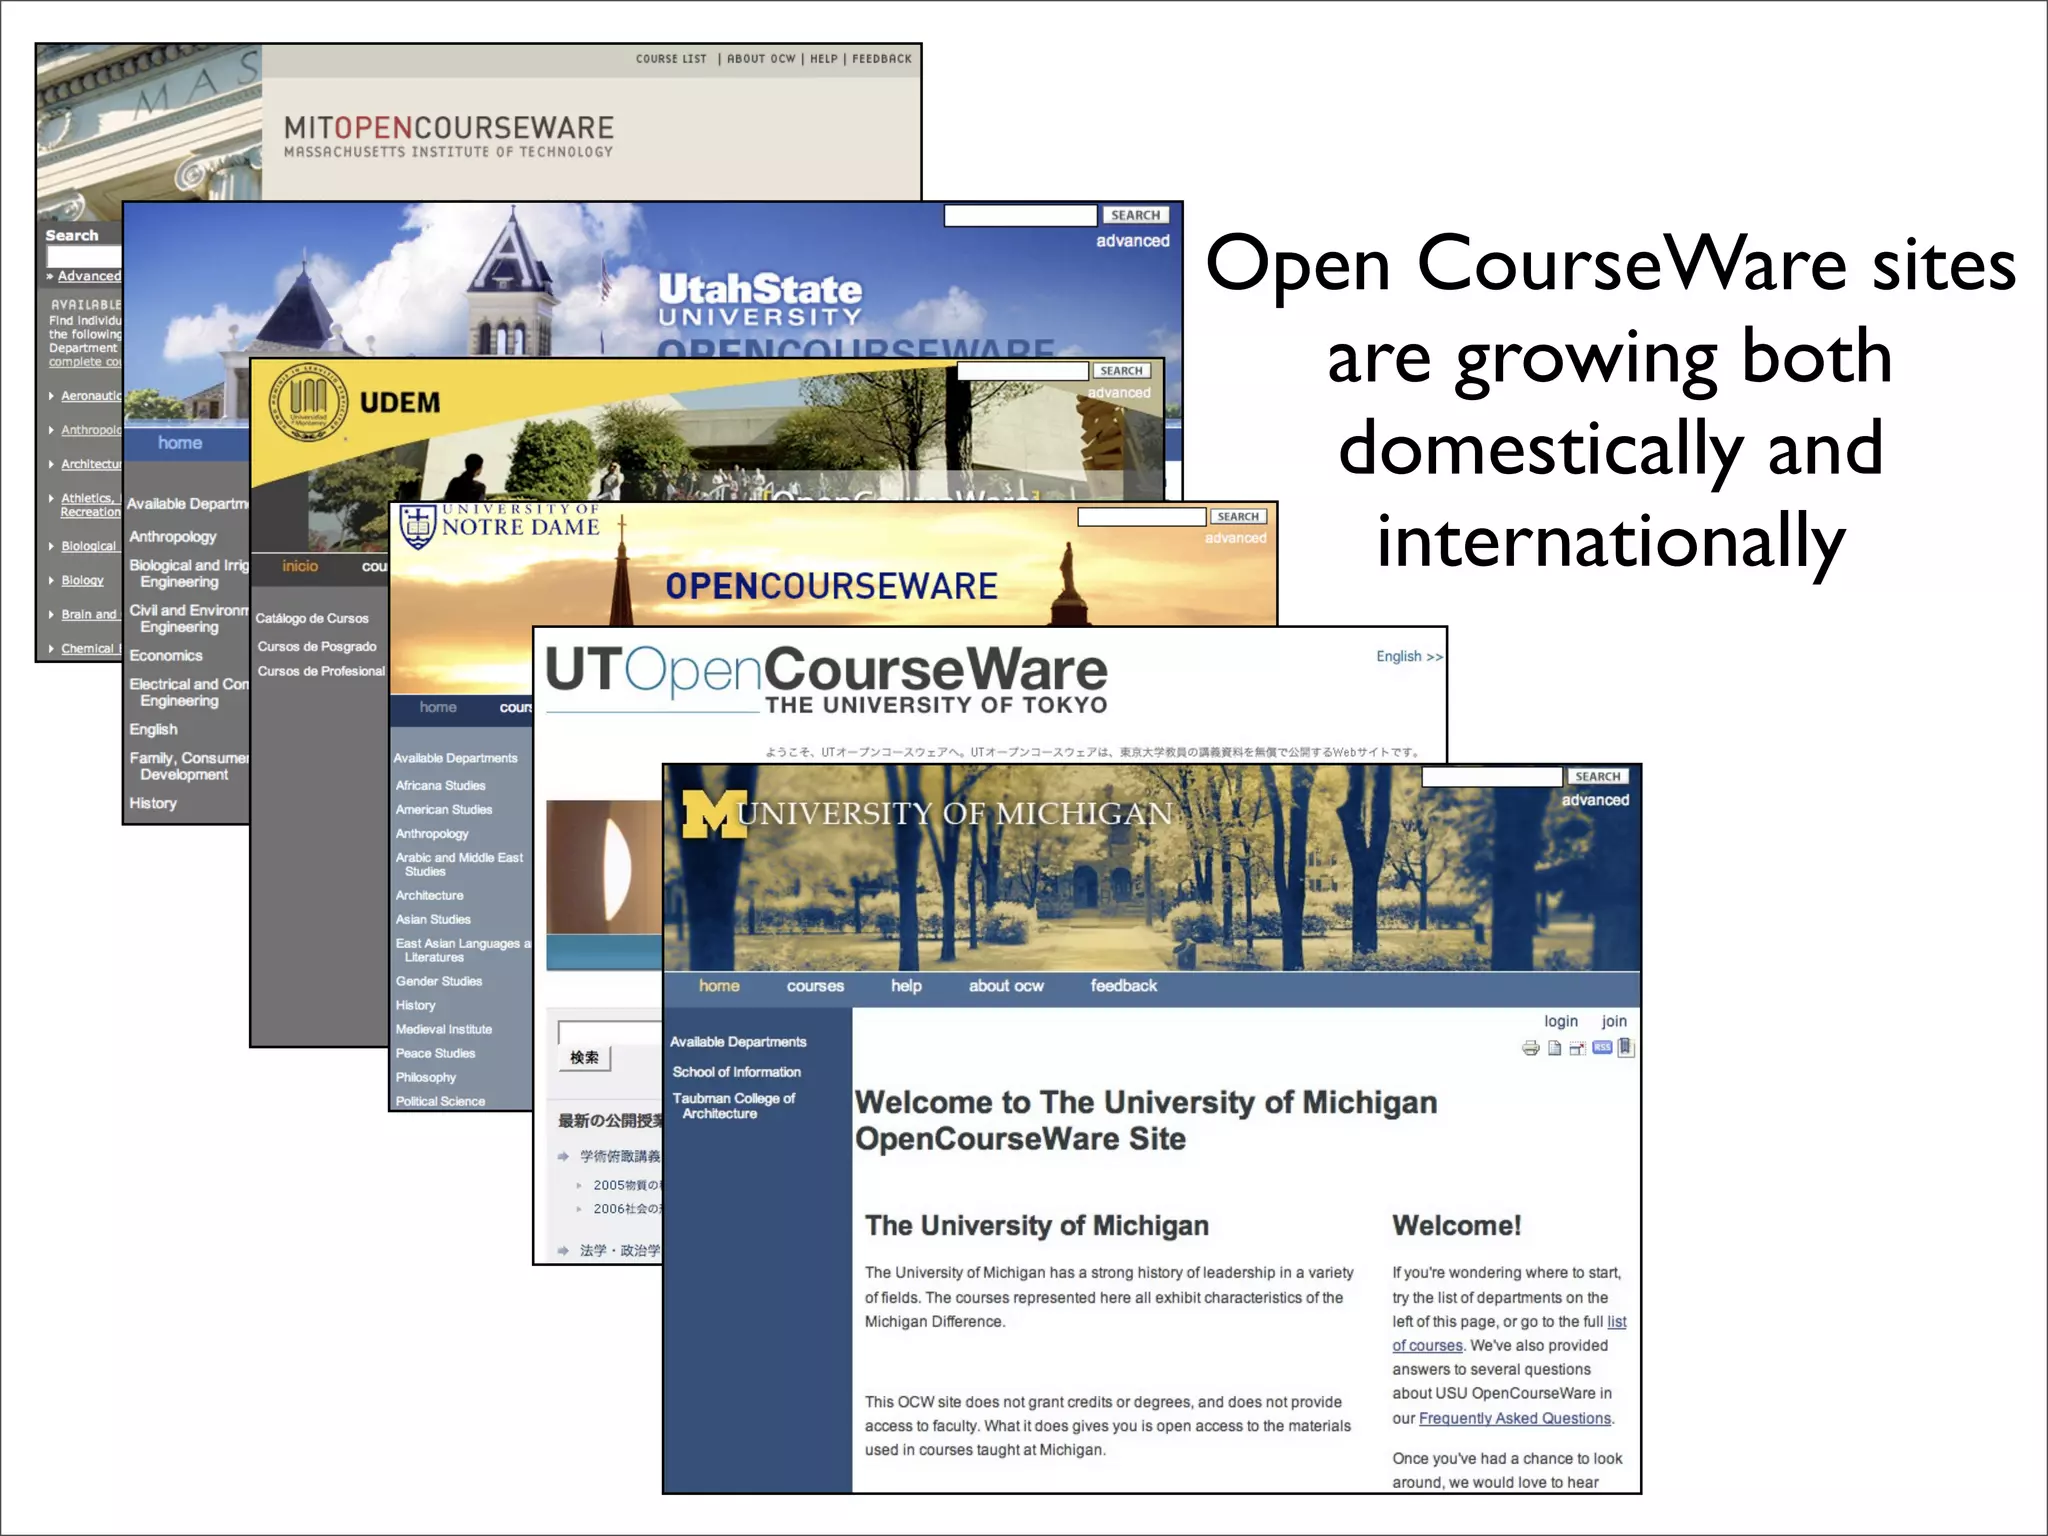The height and width of the screenshot is (1536, 2048).
Task: Expand the 学術俯瞰講義 arrow on Tokyo page
Action: tap(564, 1156)
